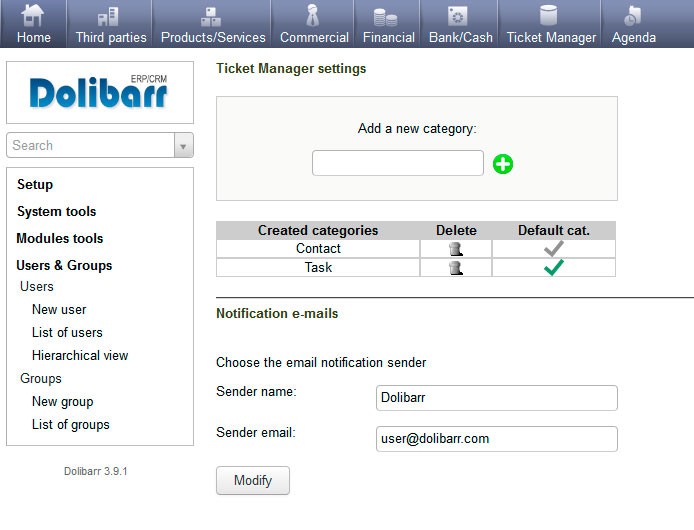The image size is (694, 530).
Task: Go to Users in the sidebar
Action: [x=37, y=286]
